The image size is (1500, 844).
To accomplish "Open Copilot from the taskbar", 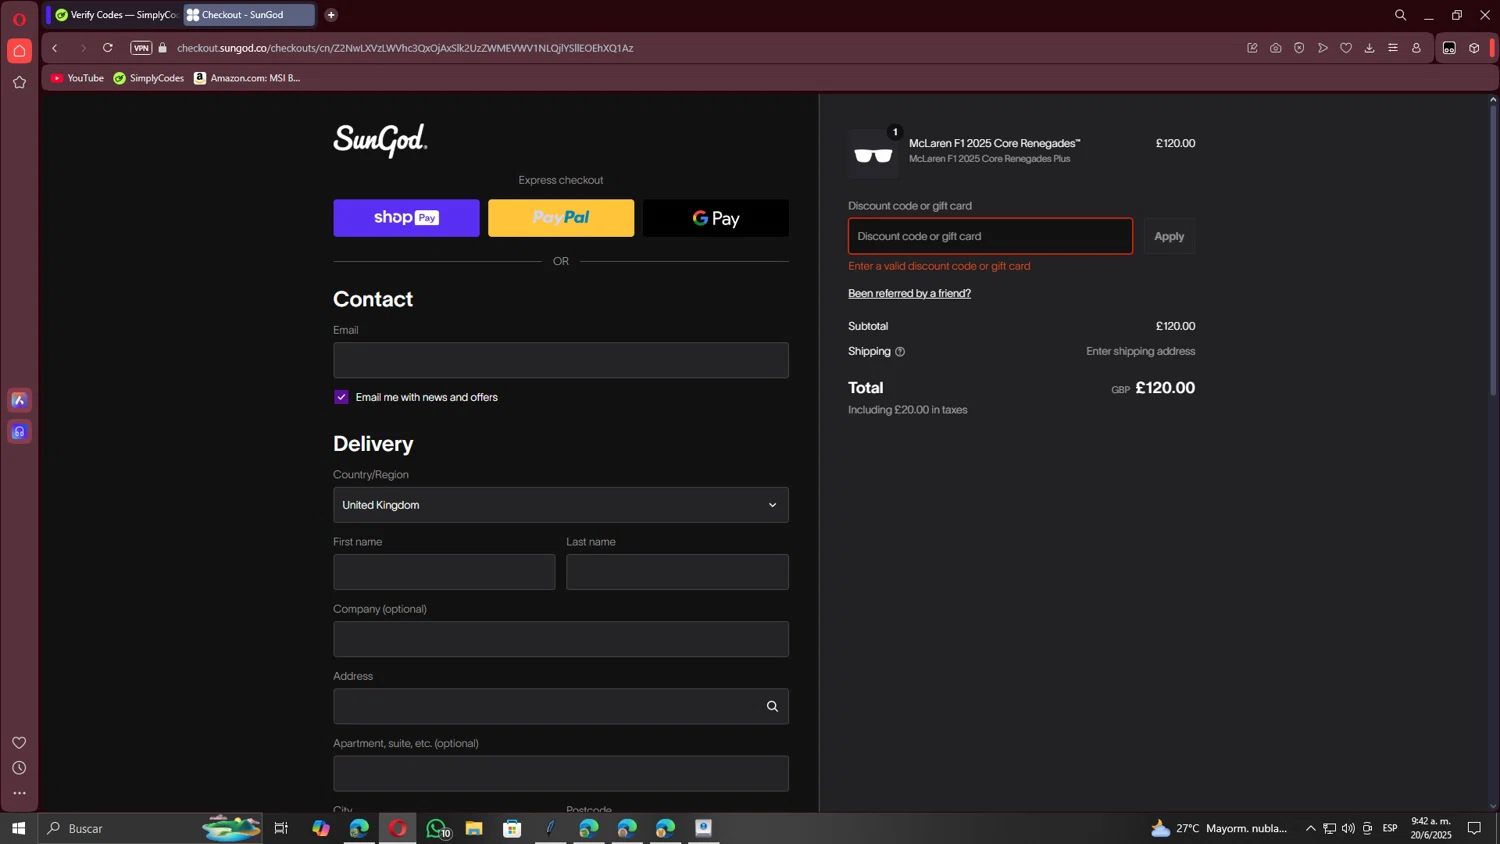I will 320,828.
